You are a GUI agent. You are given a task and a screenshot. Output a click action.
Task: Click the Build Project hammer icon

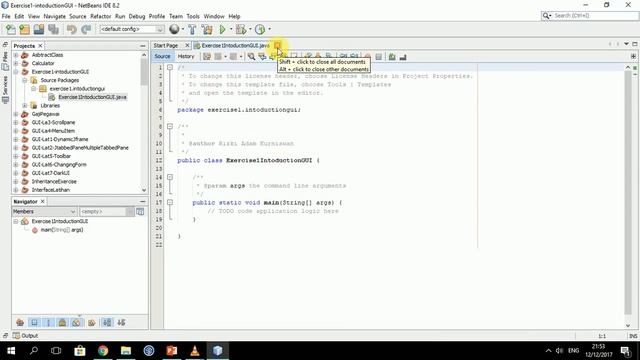pos(192,29)
